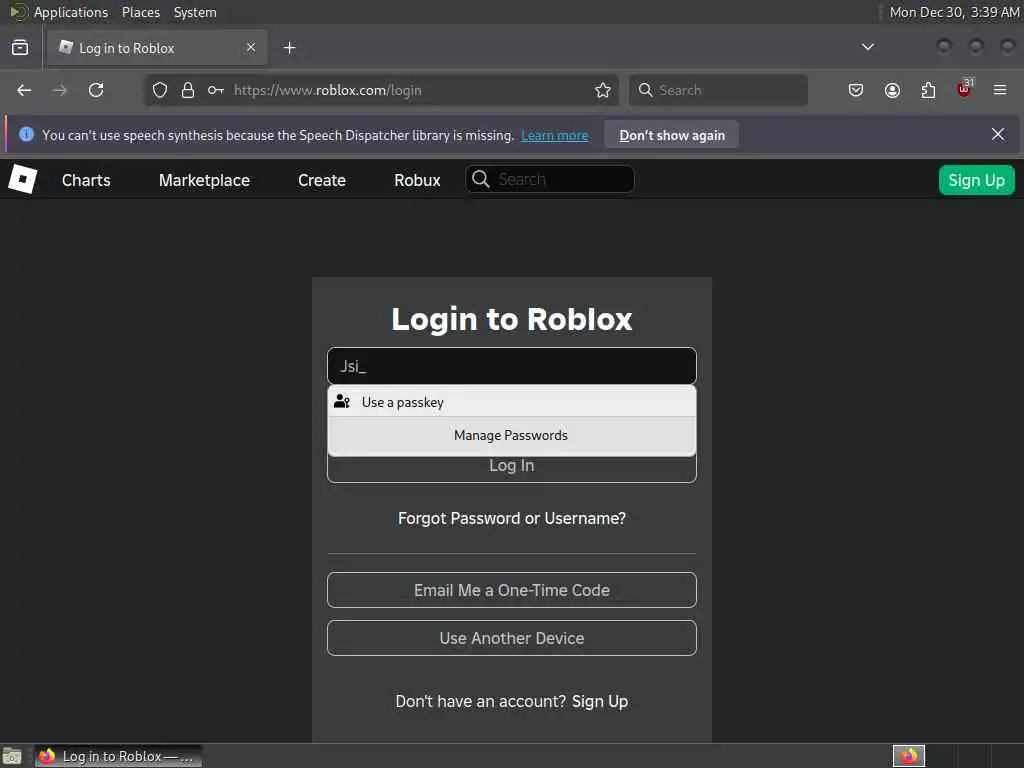The width and height of the screenshot is (1024, 768).
Task: Click the Roblox search magnifier icon
Action: coord(481,179)
